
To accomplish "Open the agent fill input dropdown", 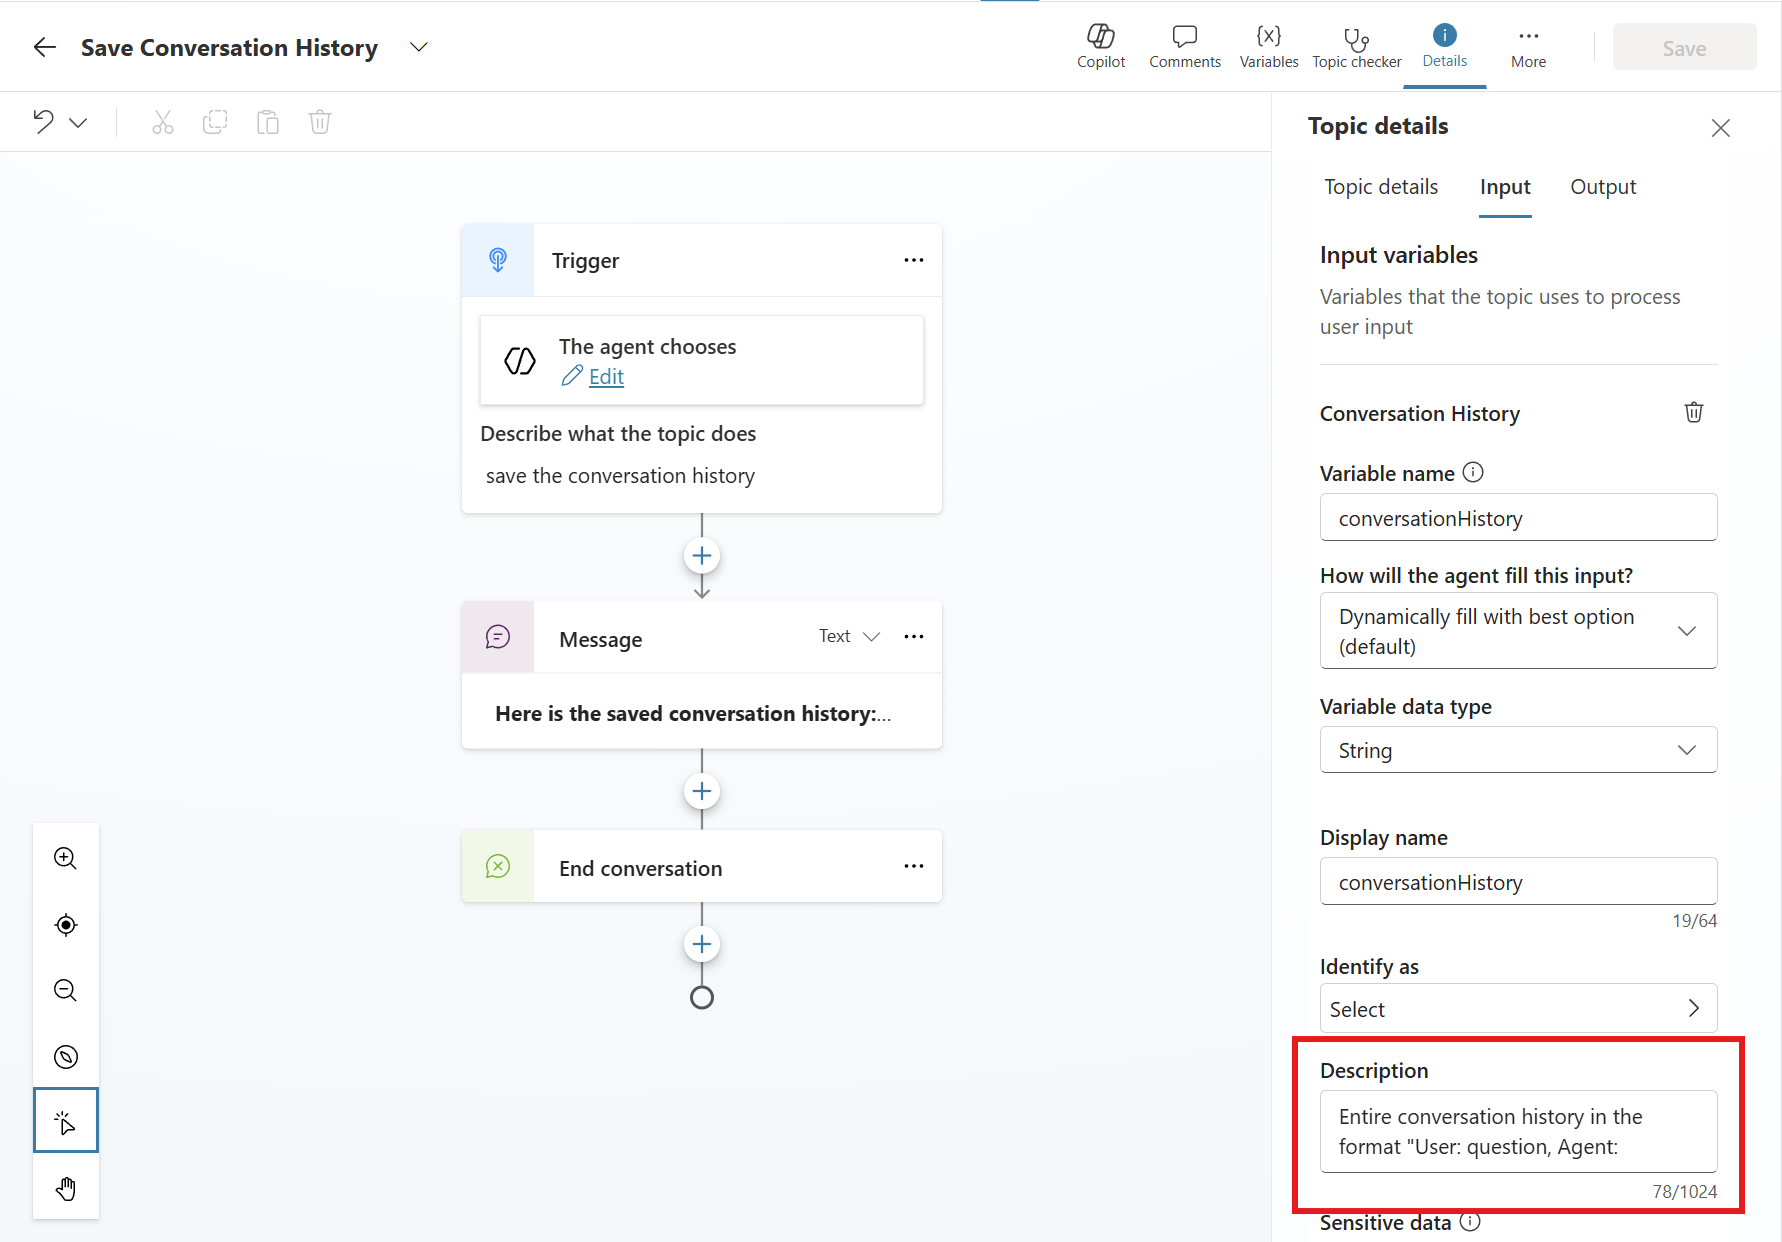I will 1518,631.
